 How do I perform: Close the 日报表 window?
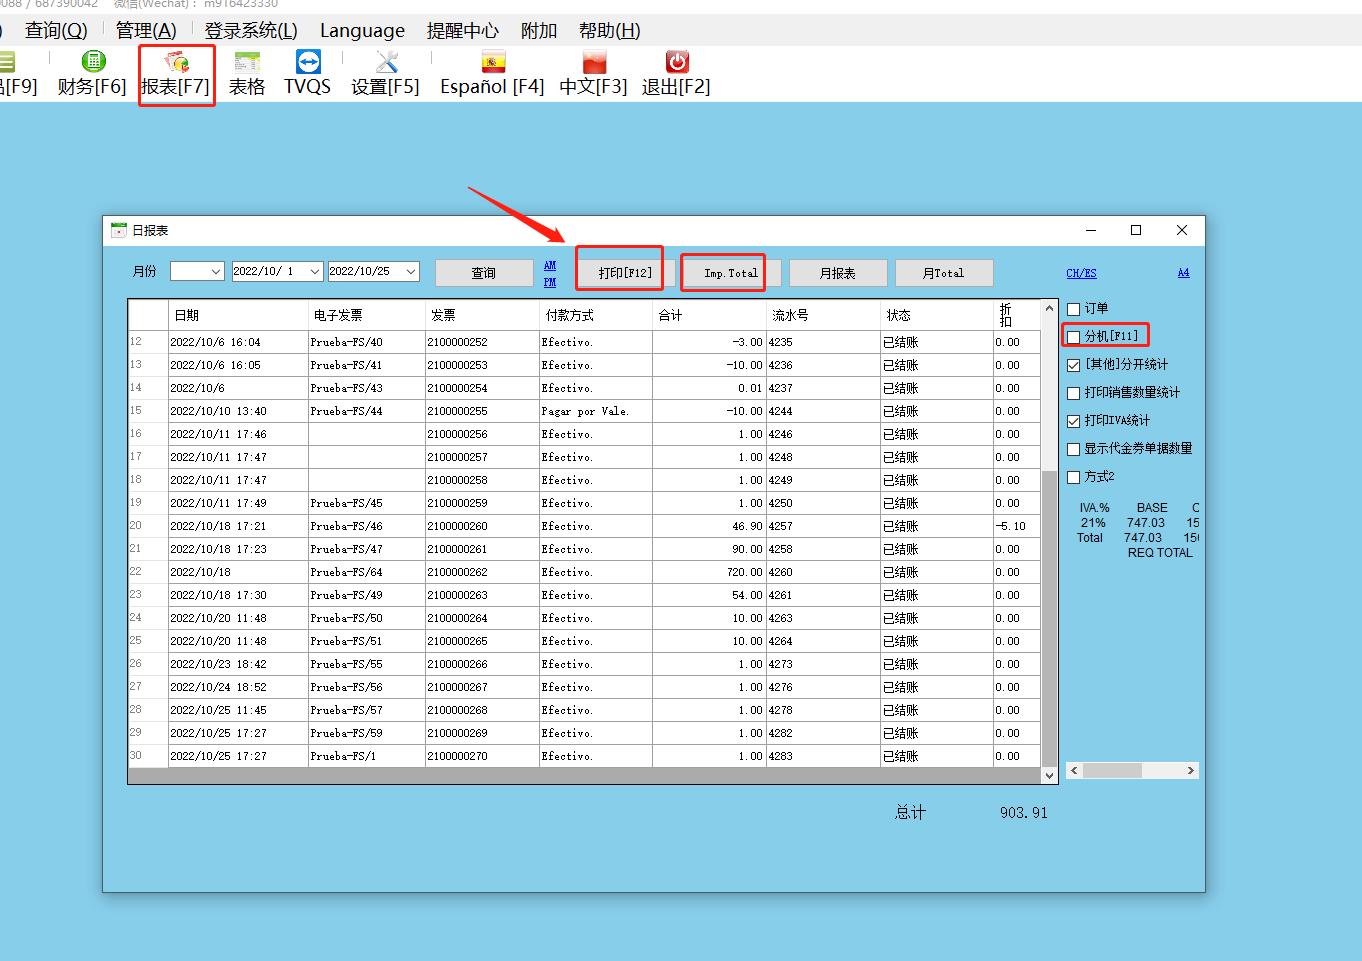point(1182,230)
